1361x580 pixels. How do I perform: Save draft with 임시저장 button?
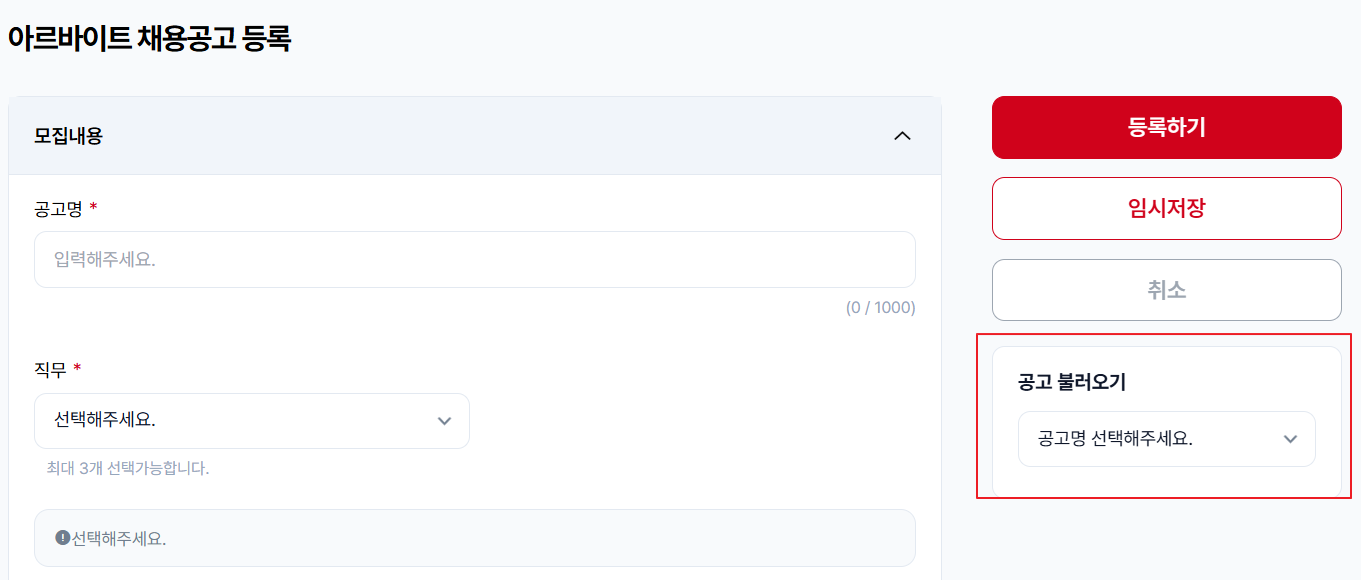tap(1166, 208)
